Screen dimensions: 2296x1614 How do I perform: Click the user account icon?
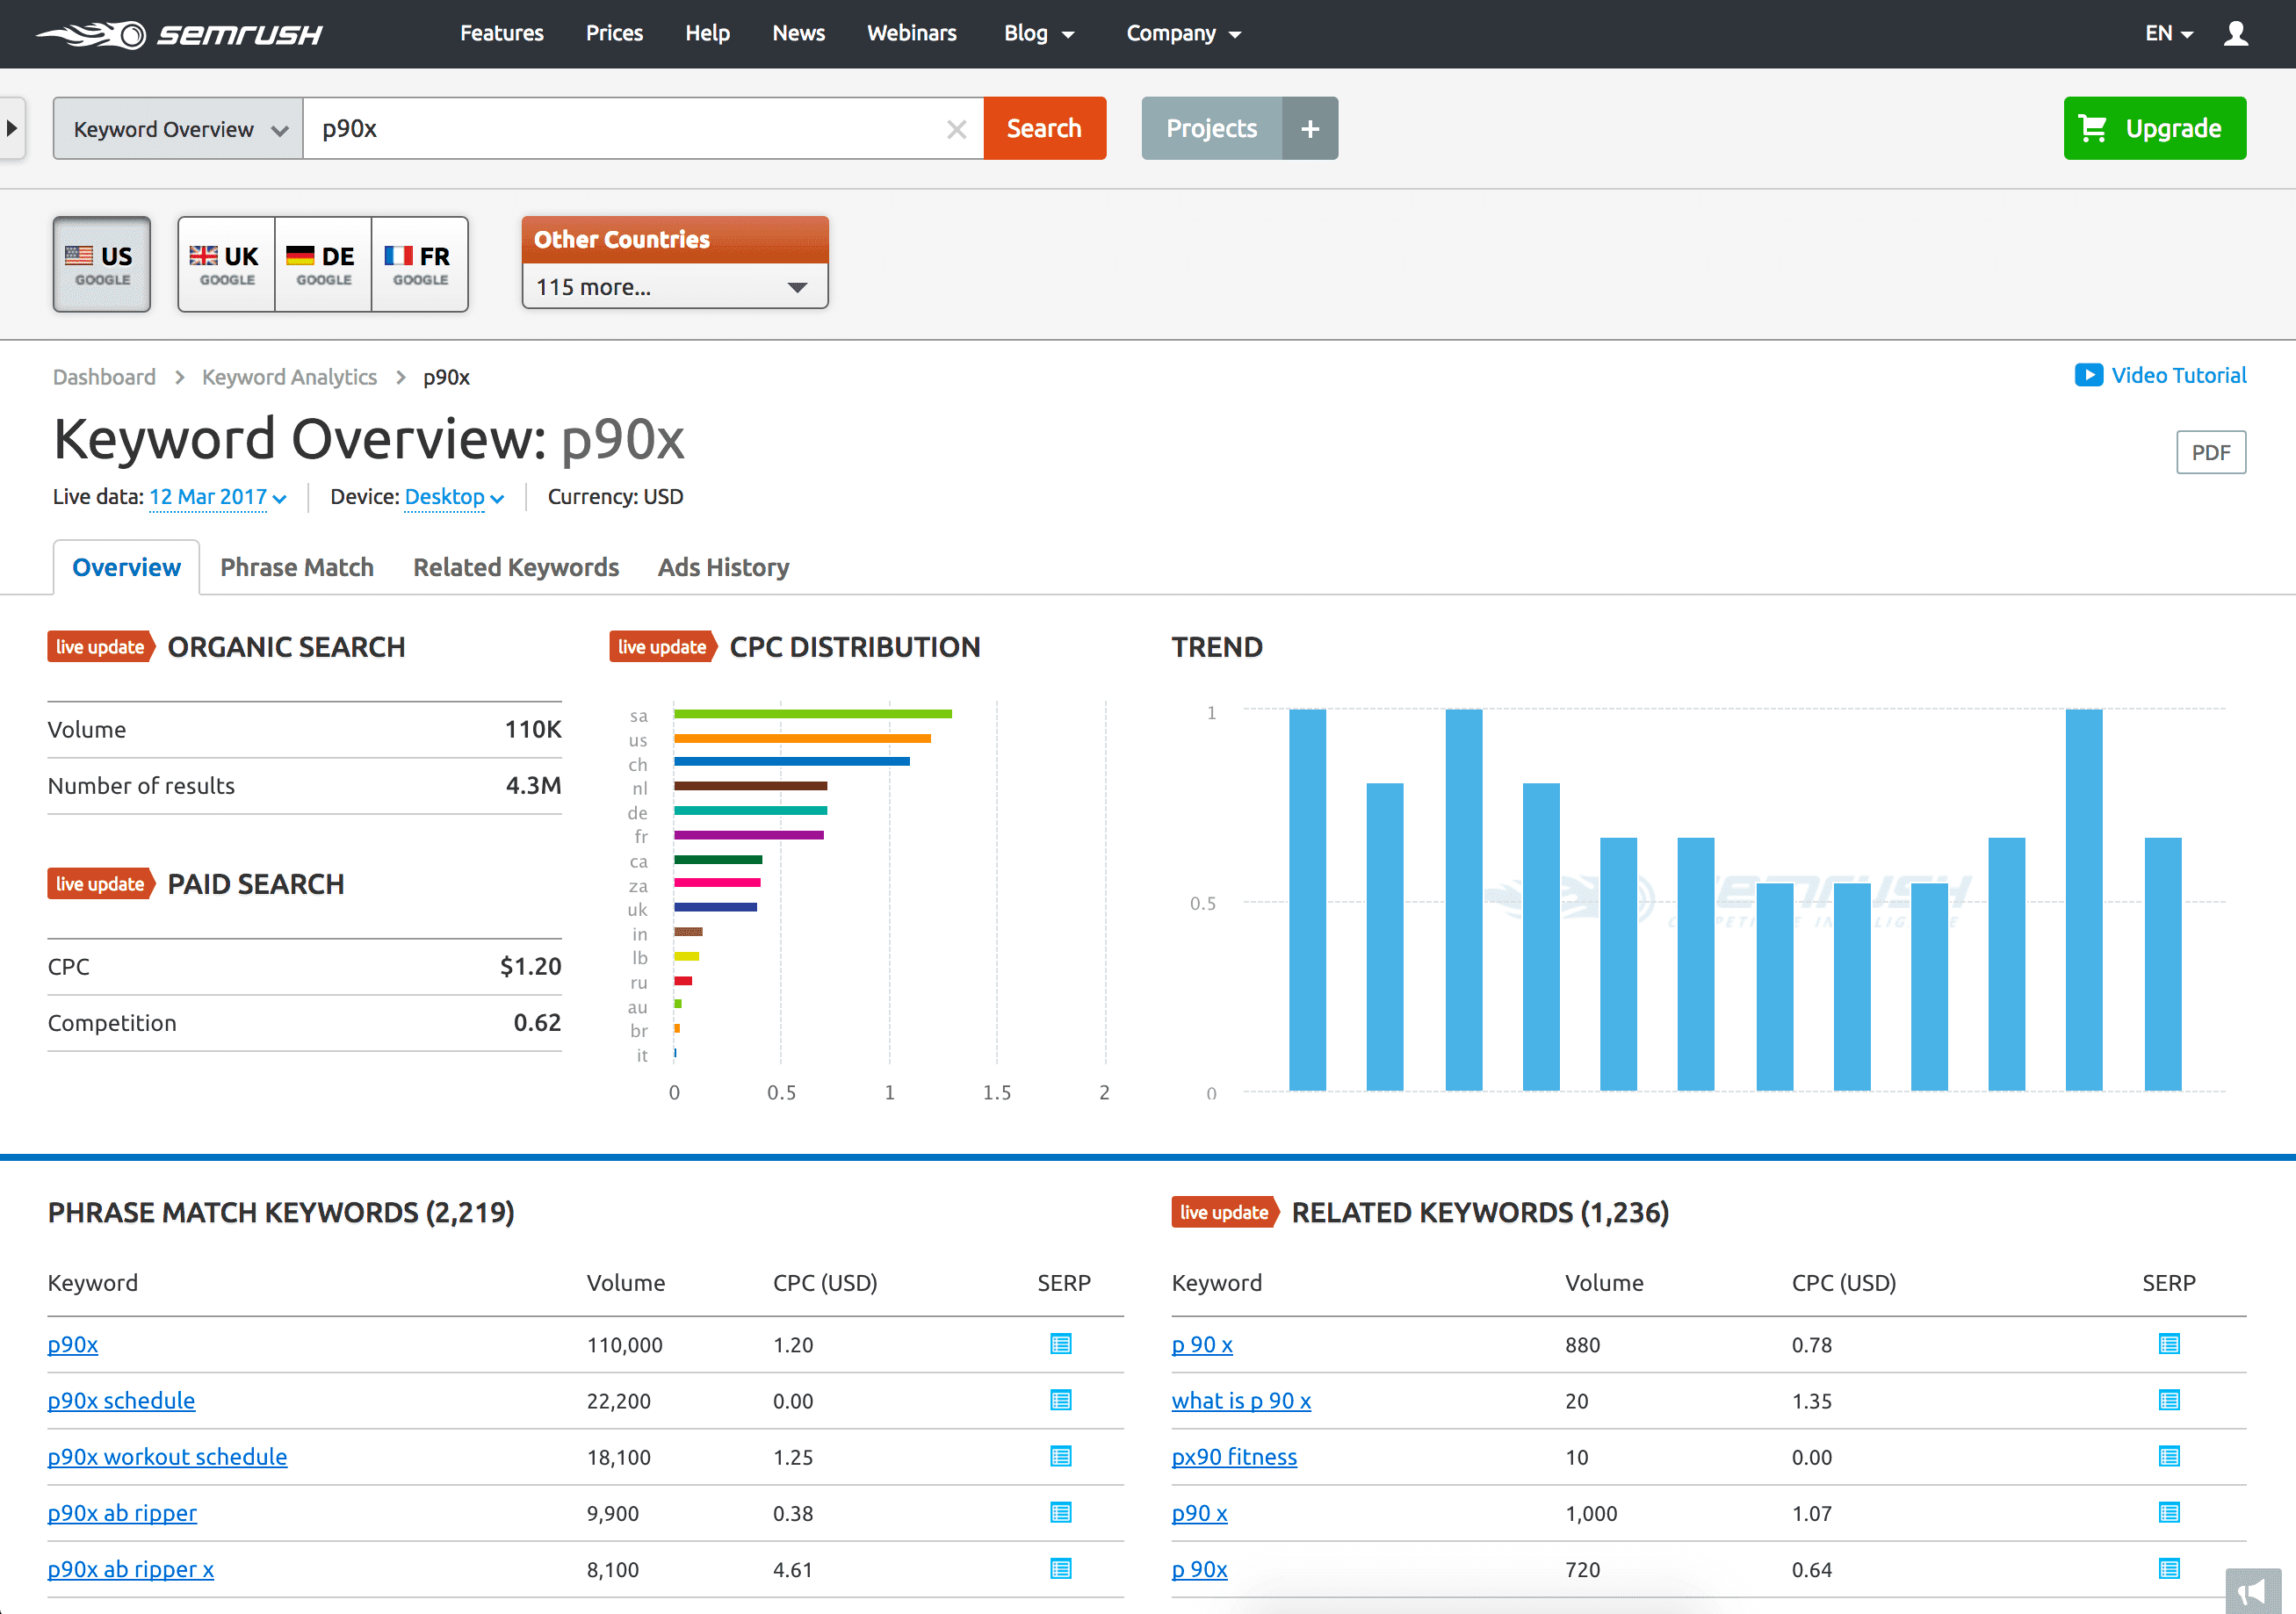click(2236, 33)
